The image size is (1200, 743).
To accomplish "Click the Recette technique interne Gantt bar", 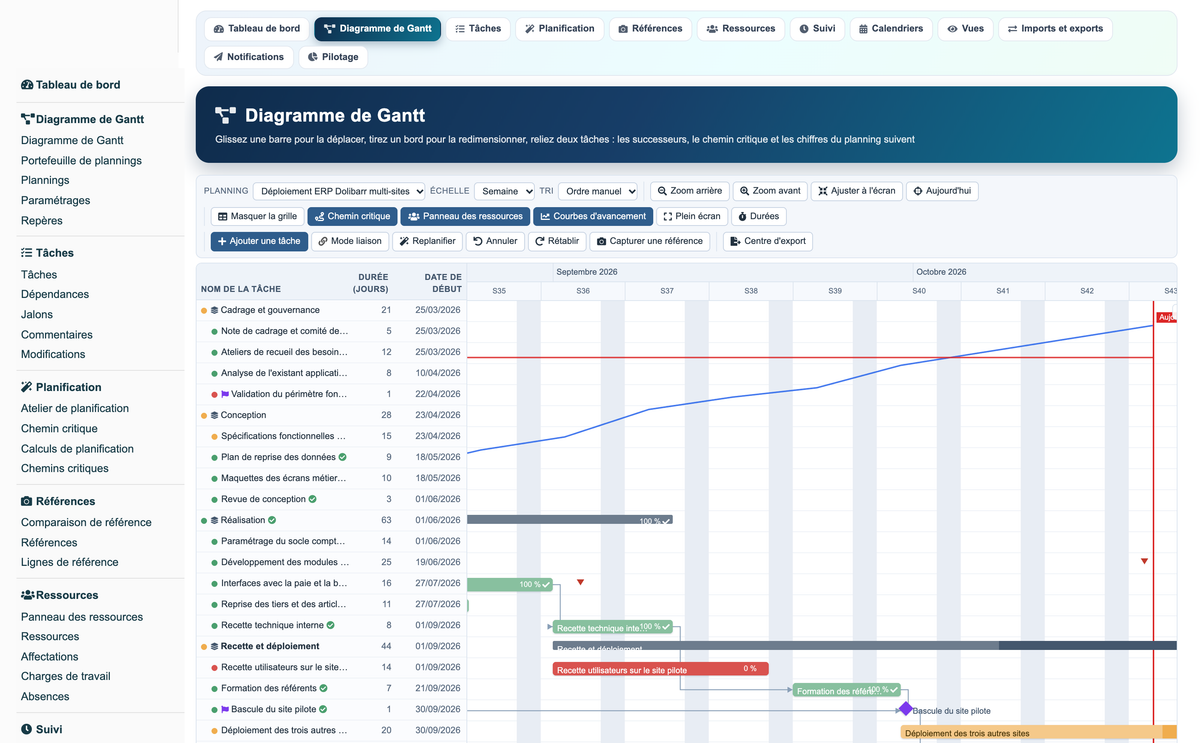I will point(613,627).
